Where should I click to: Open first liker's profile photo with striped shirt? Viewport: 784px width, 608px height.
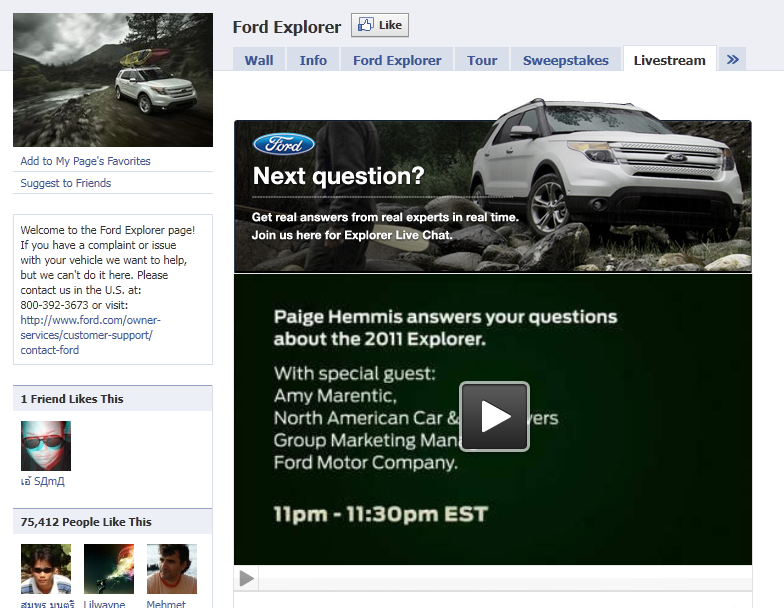[46, 569]
